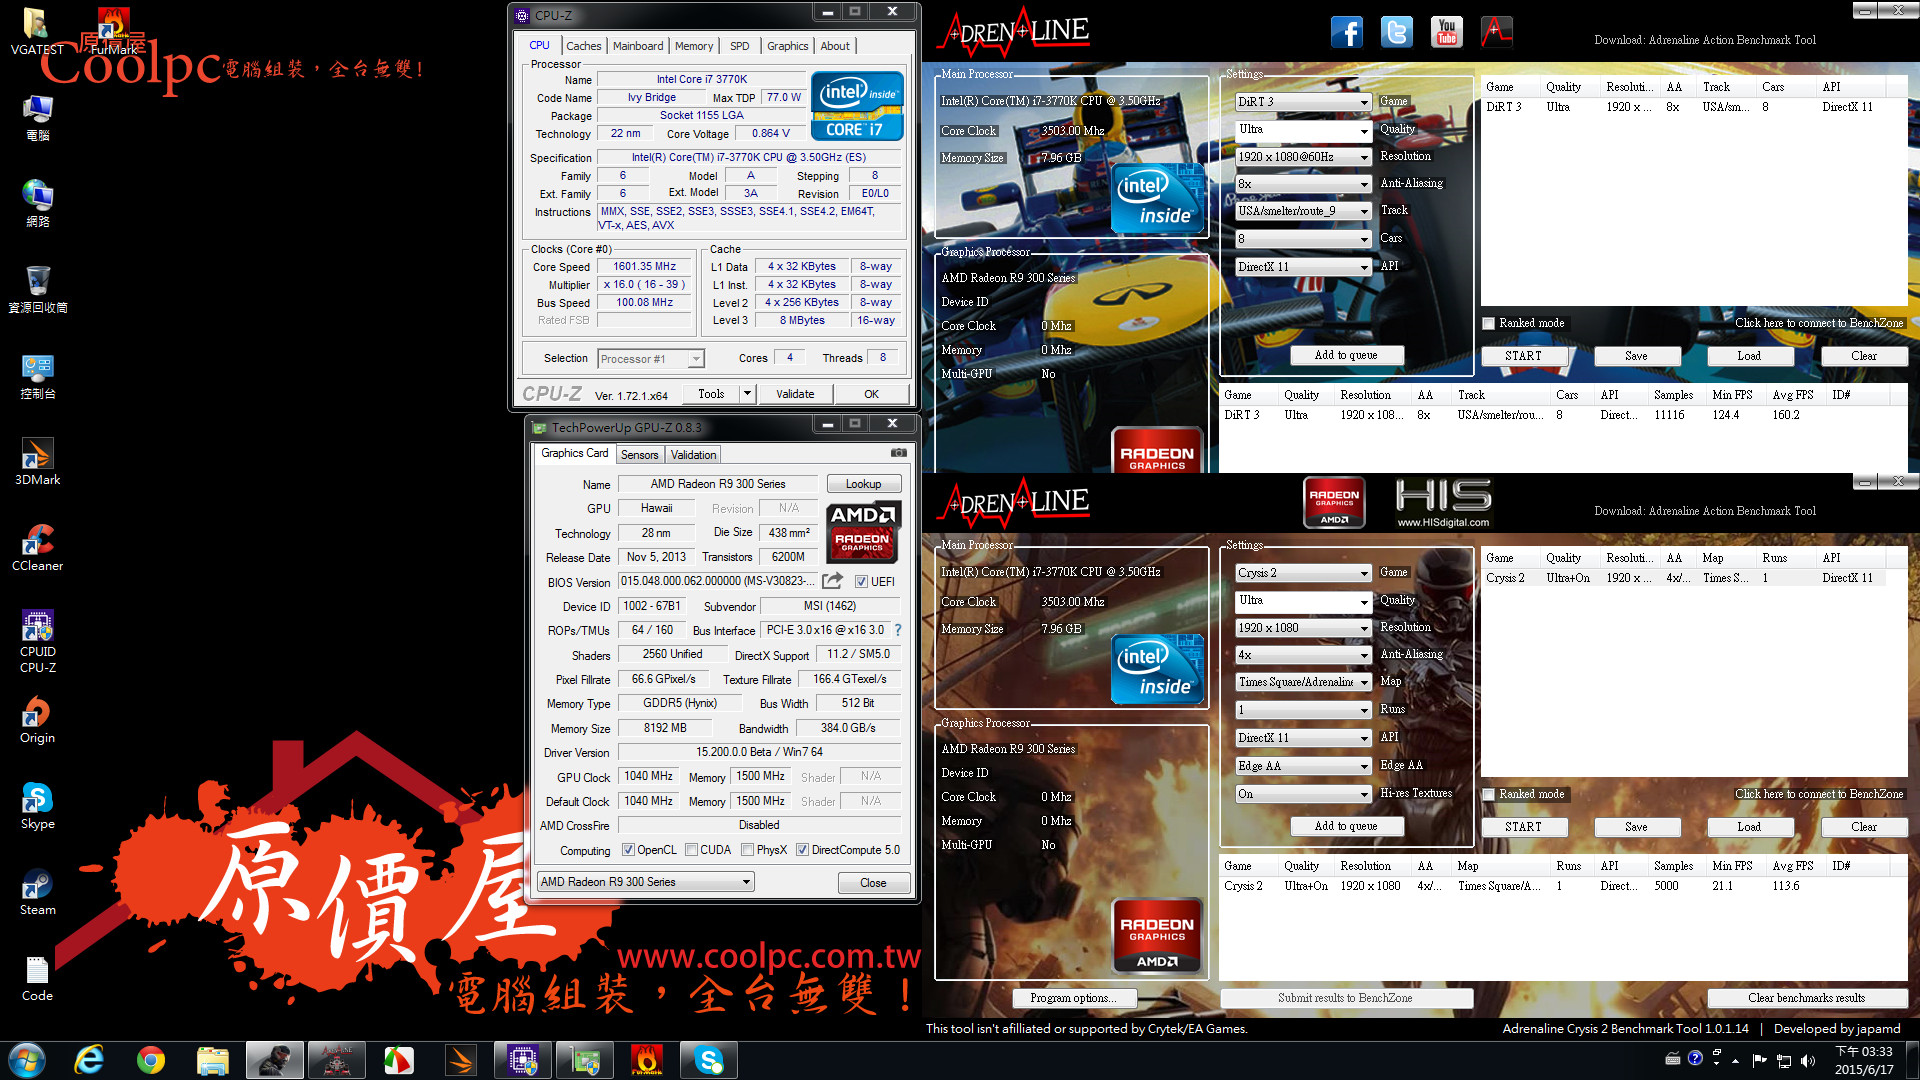Switch to the Caches tab in CPU-Z

click(583, 46)
